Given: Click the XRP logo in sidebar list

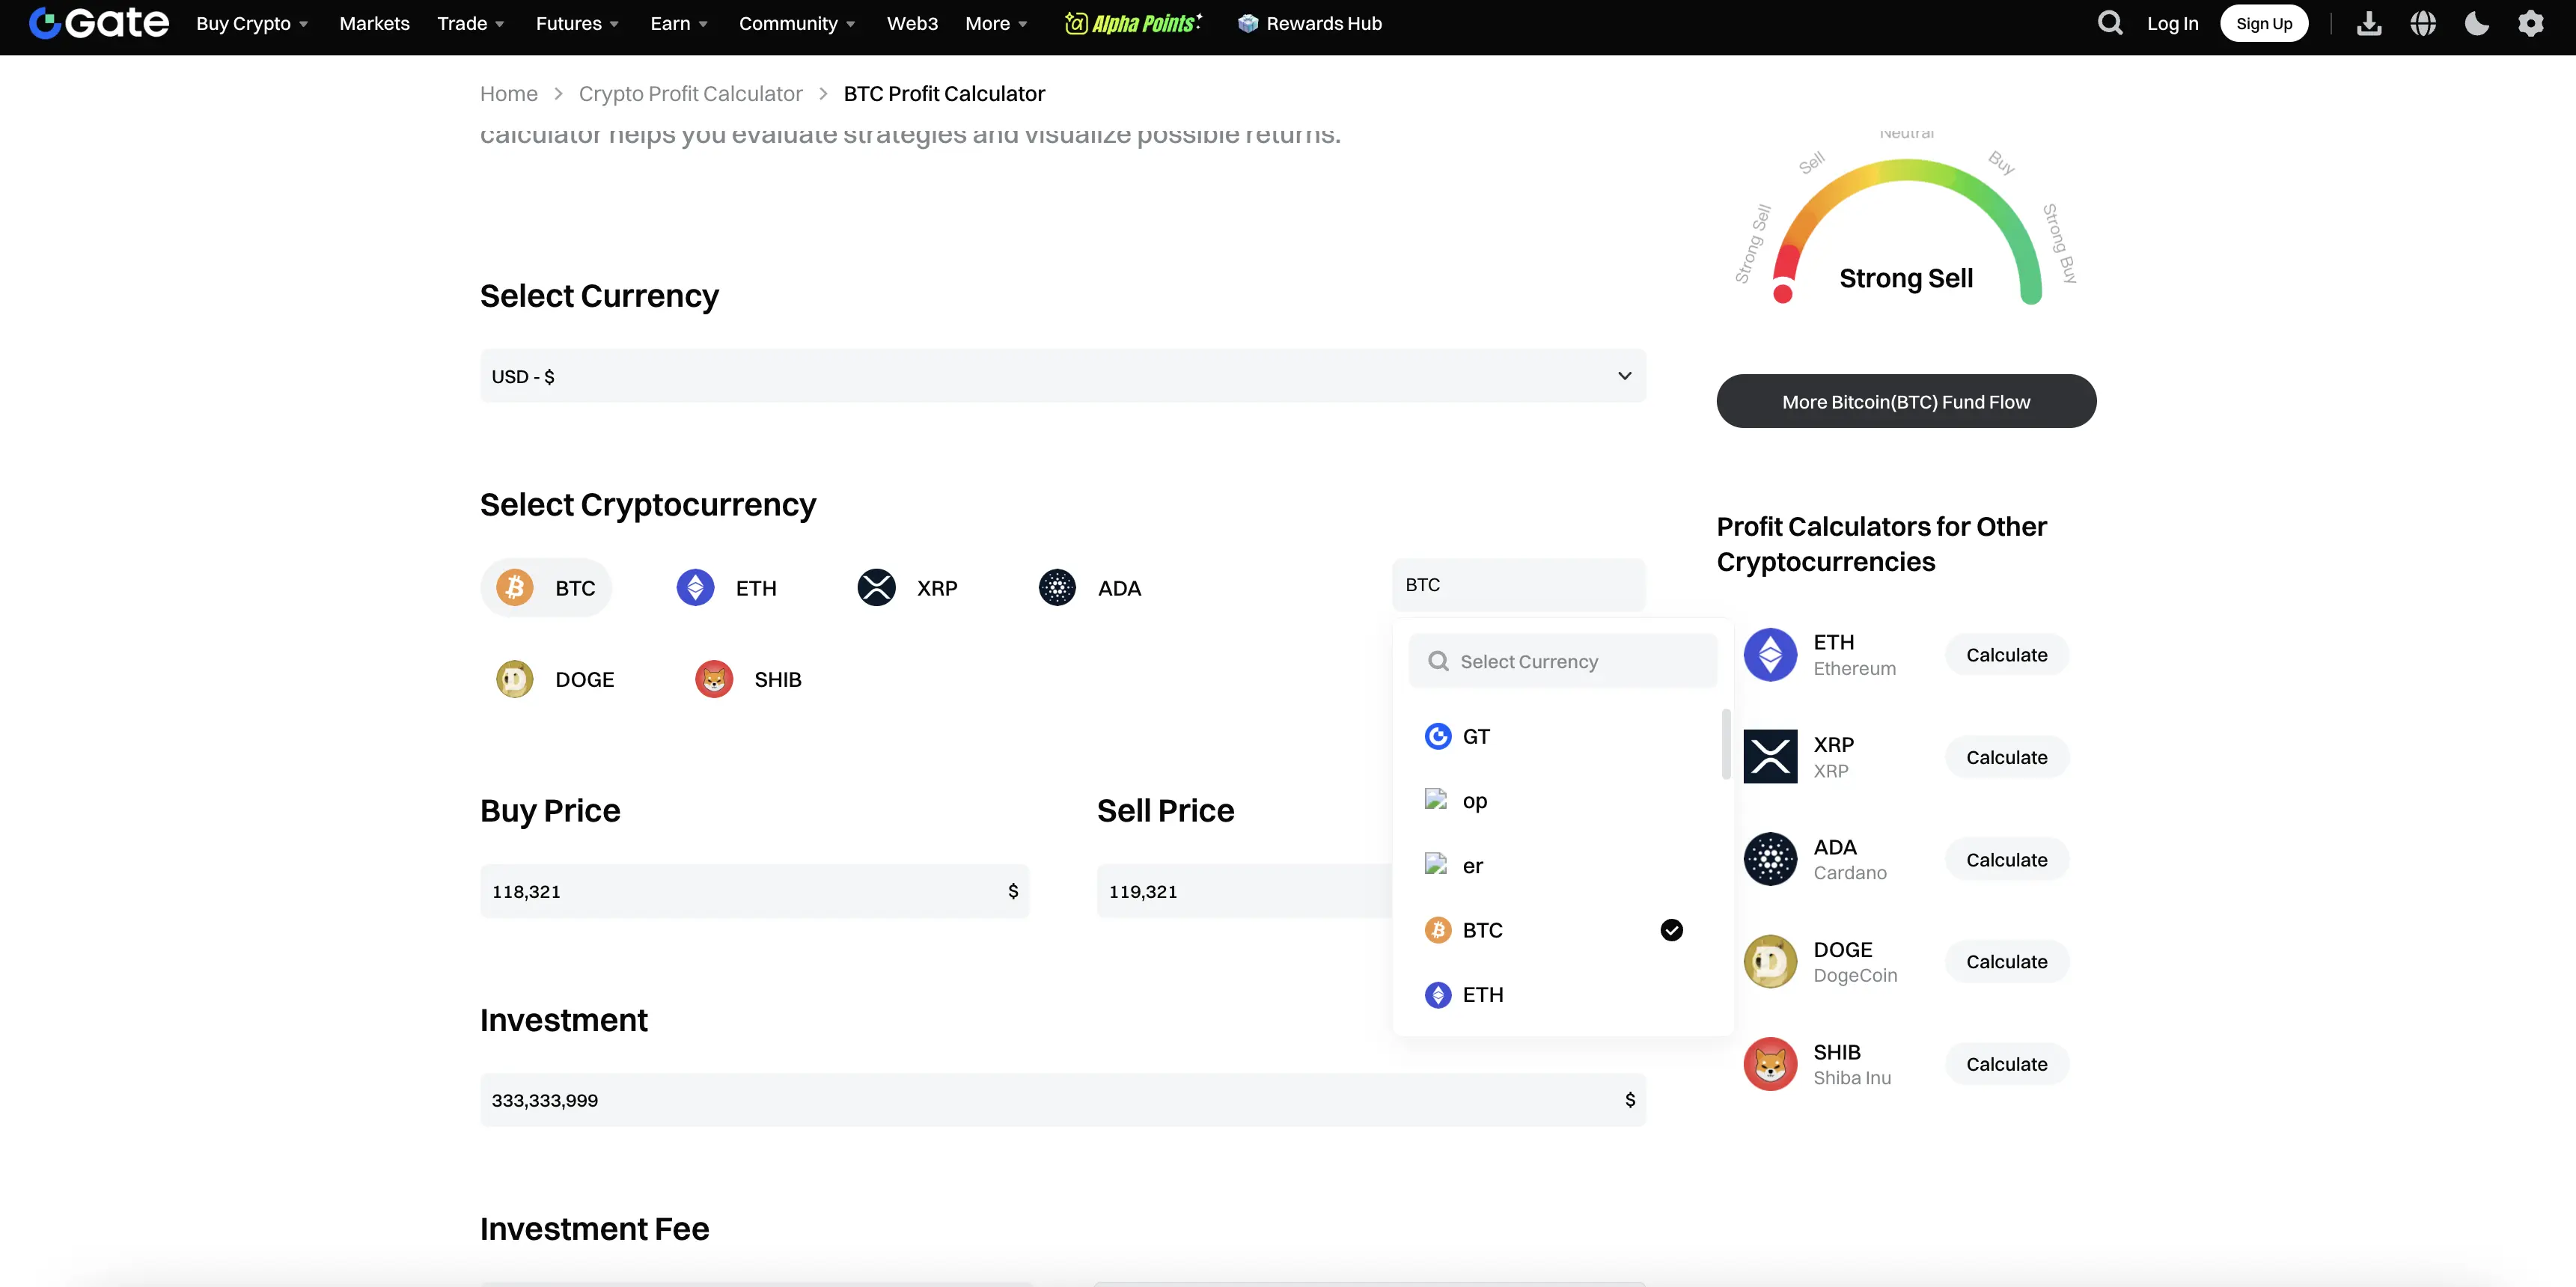Looking at the screenshot, I should point(1770,756).
